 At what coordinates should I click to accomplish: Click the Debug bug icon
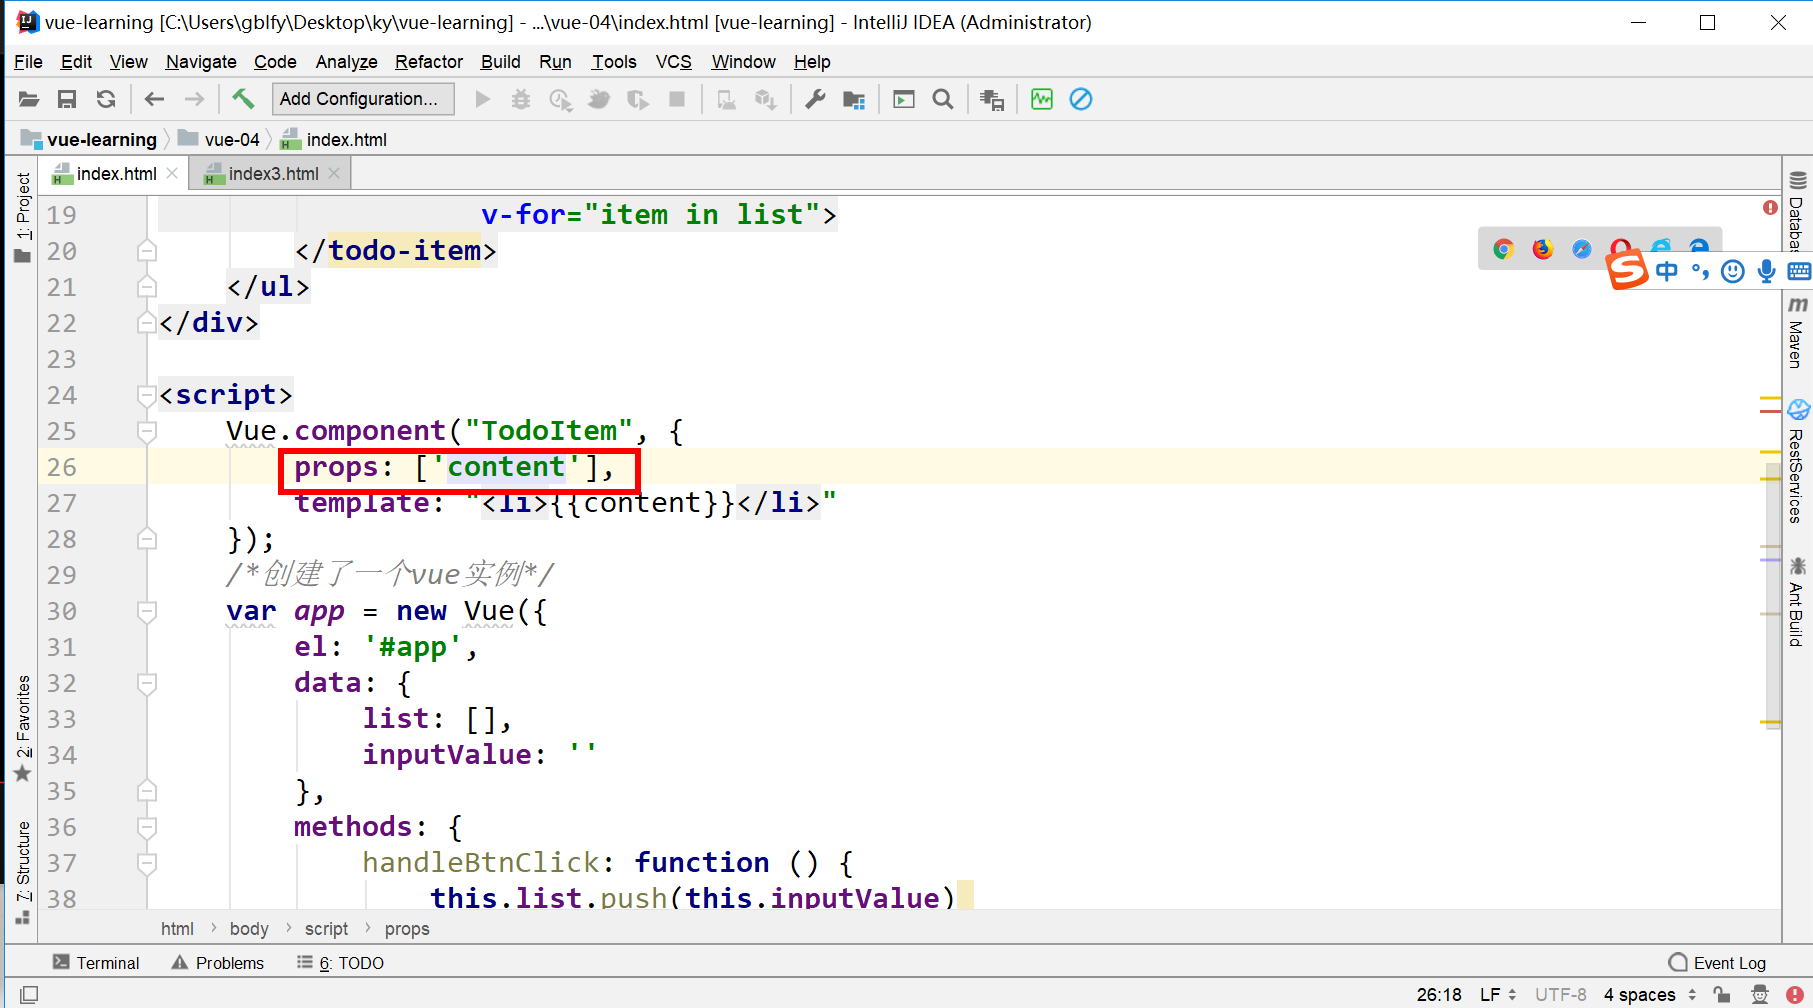point(521,99)
